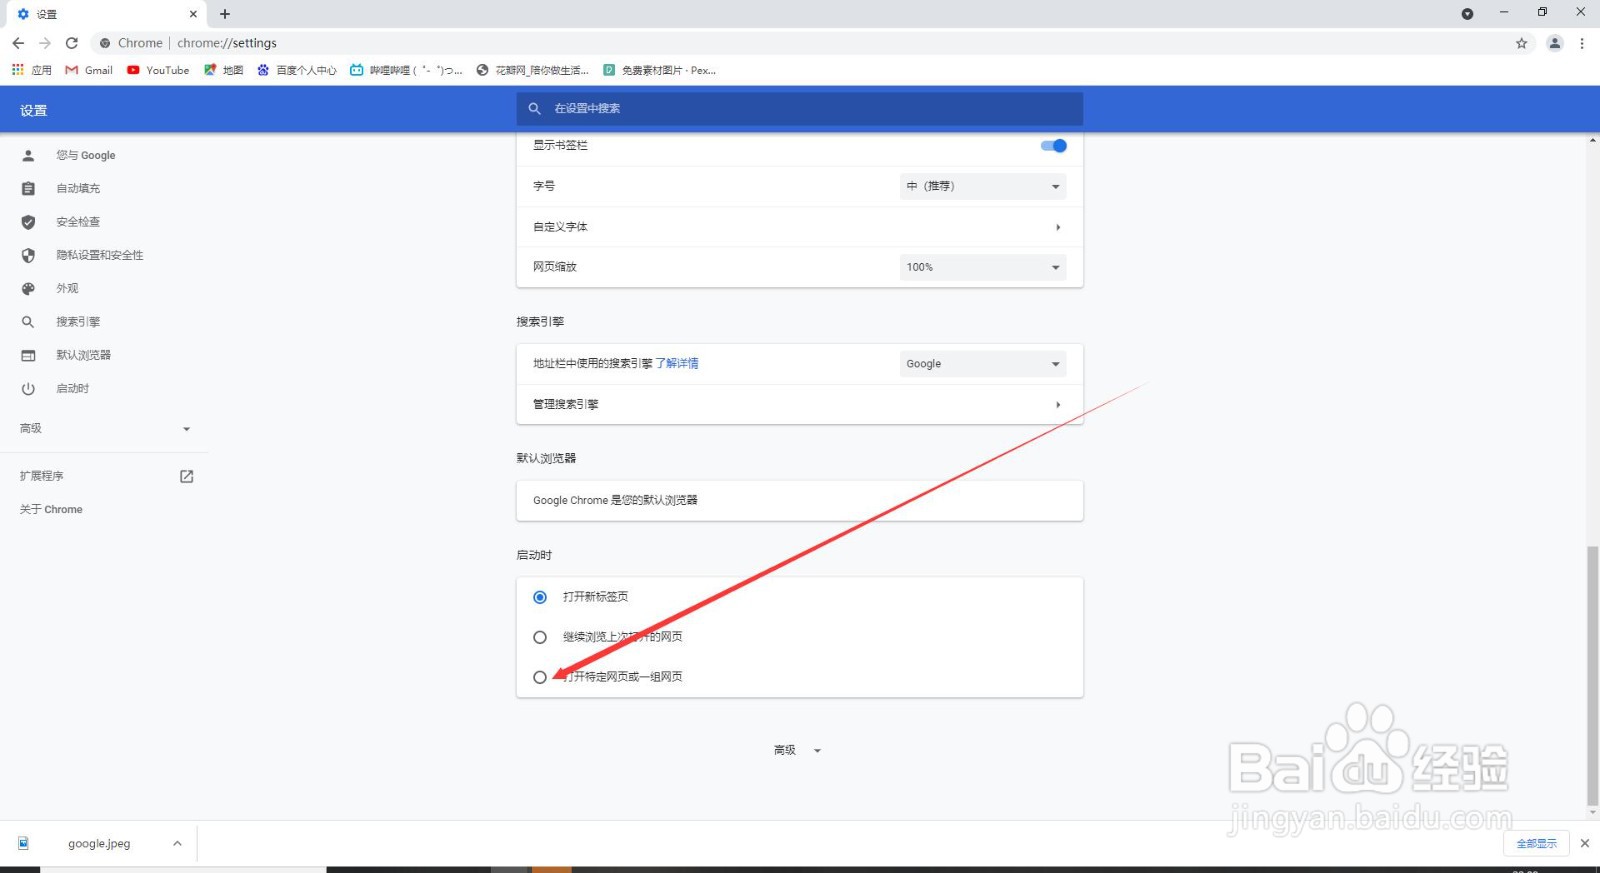Open YouTube bookmark
Image resolution: width=1600 pixels, height=873 pixels.
[158, 70]
